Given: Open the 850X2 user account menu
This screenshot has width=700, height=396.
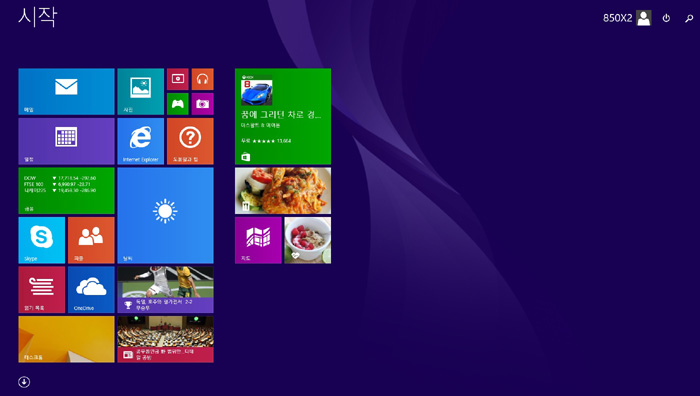Looking at the screenshot, I should point(627,18).
